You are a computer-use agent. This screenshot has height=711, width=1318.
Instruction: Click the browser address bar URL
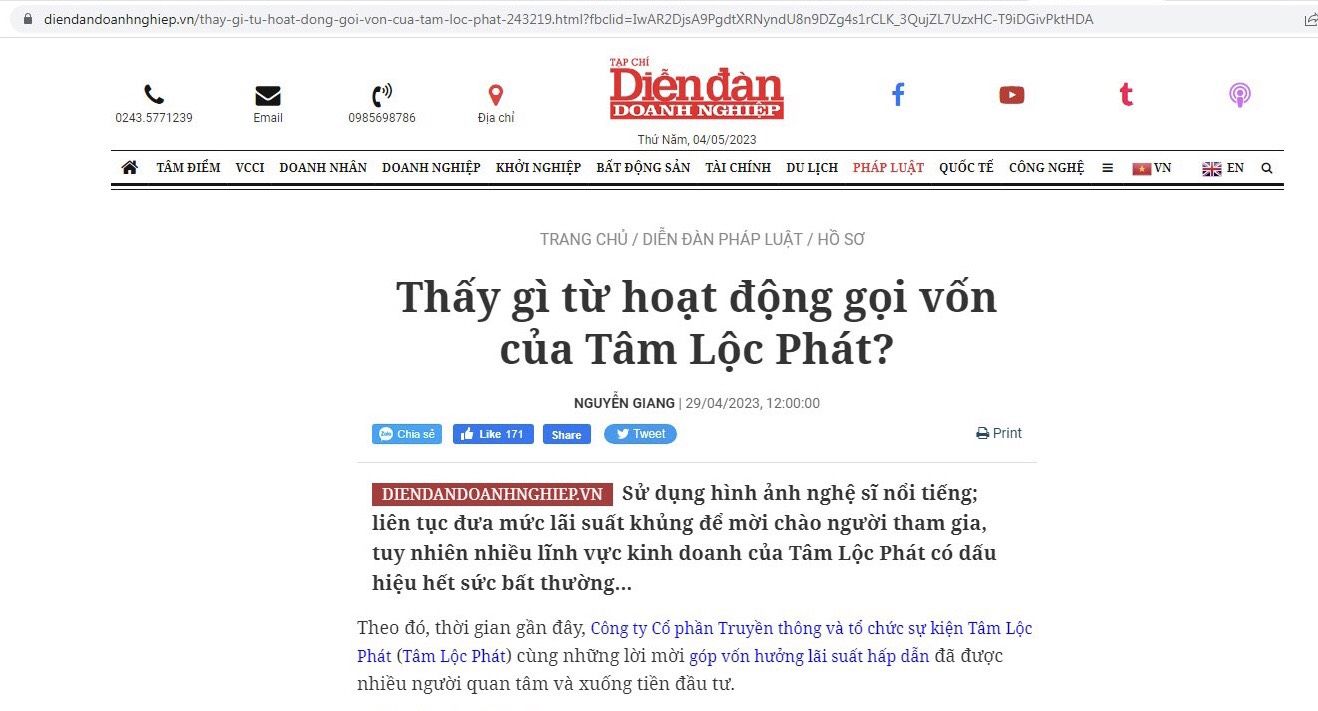tap(568, 19)
